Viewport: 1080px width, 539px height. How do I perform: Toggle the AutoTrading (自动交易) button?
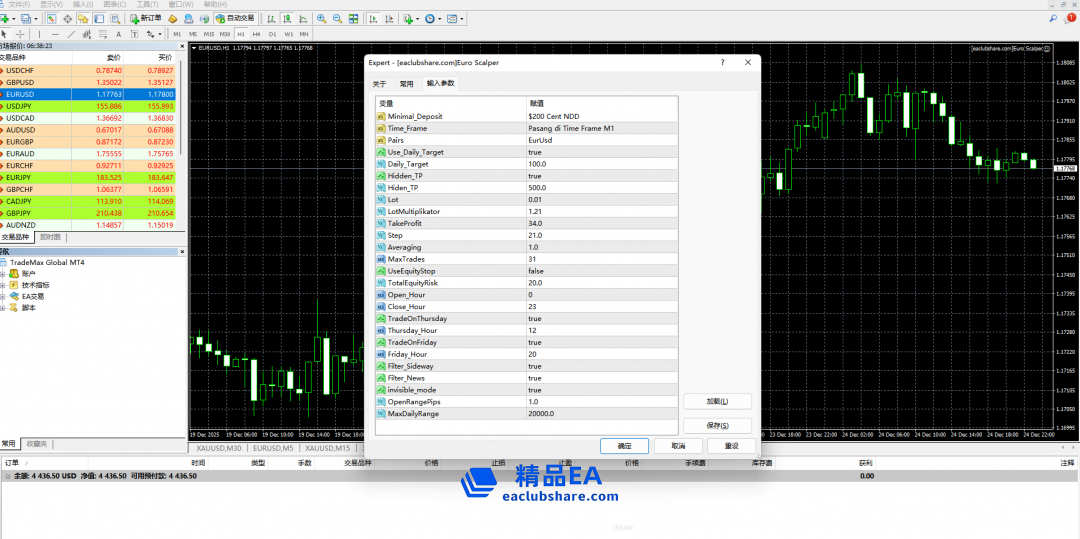(x=234, y=18)
